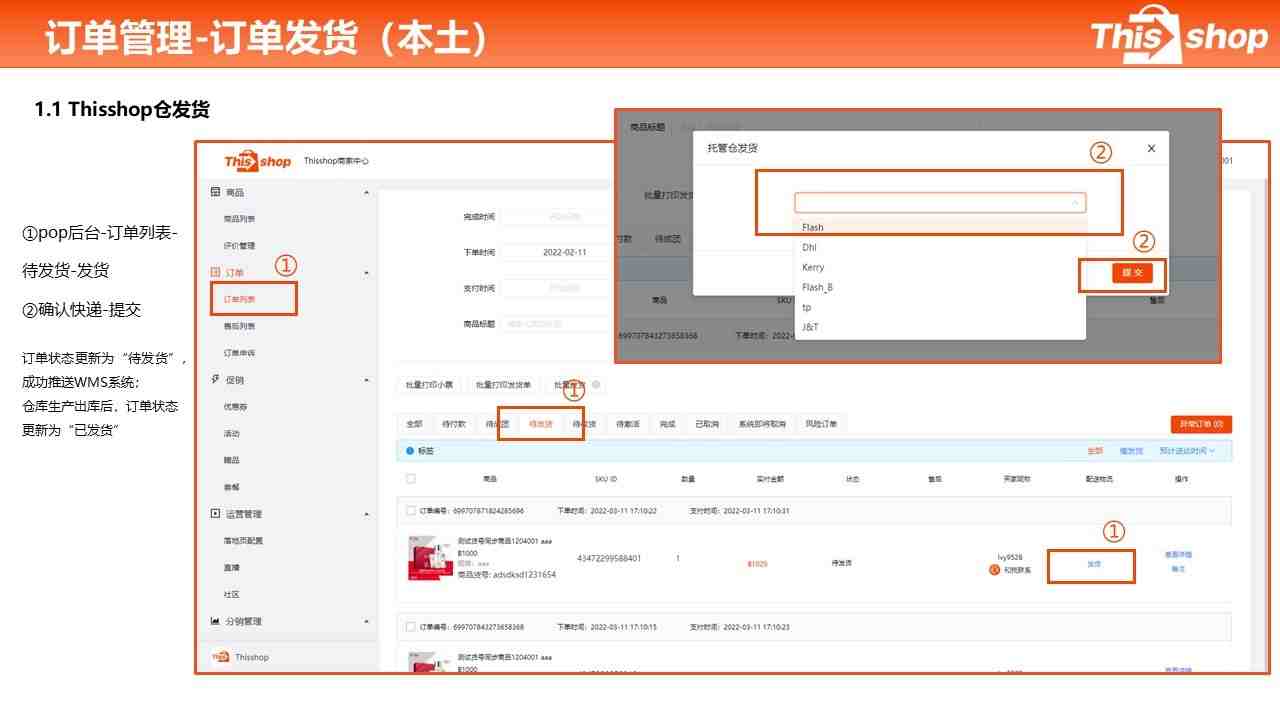Collapse the 商品 sidebar section arrow
Image resolution: width=1280 pixels, height=720 pixels.
366,192
